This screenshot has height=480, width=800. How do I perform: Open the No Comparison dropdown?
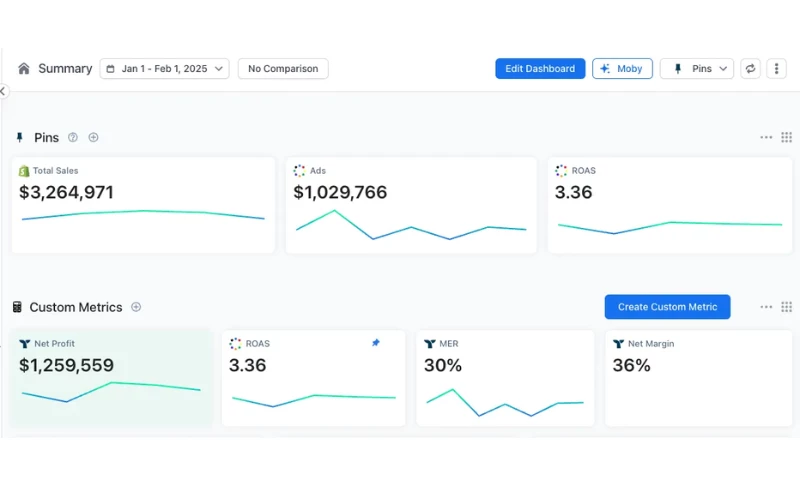pos(283,69)
